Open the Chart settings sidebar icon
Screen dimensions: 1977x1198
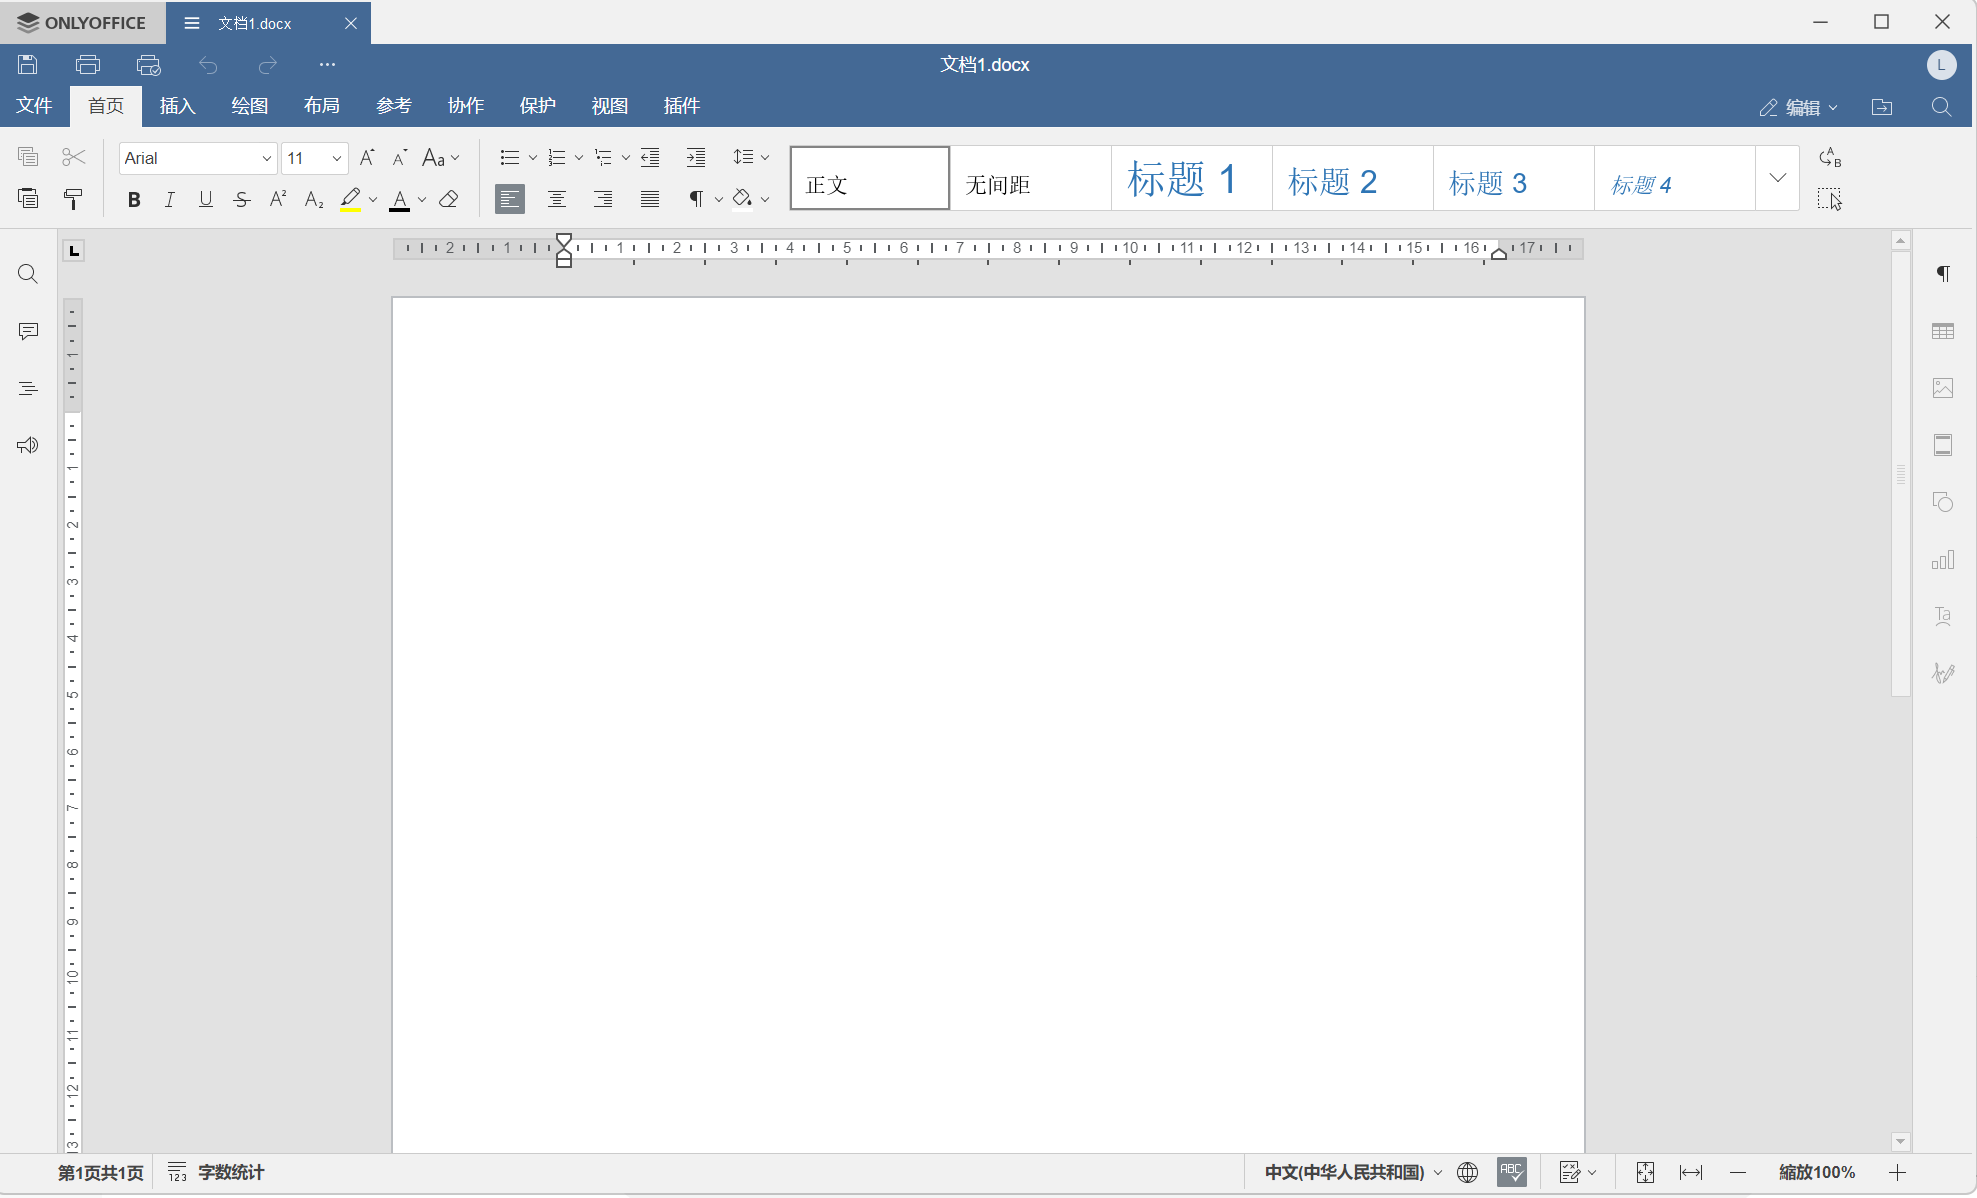(x=1942, y=560)
